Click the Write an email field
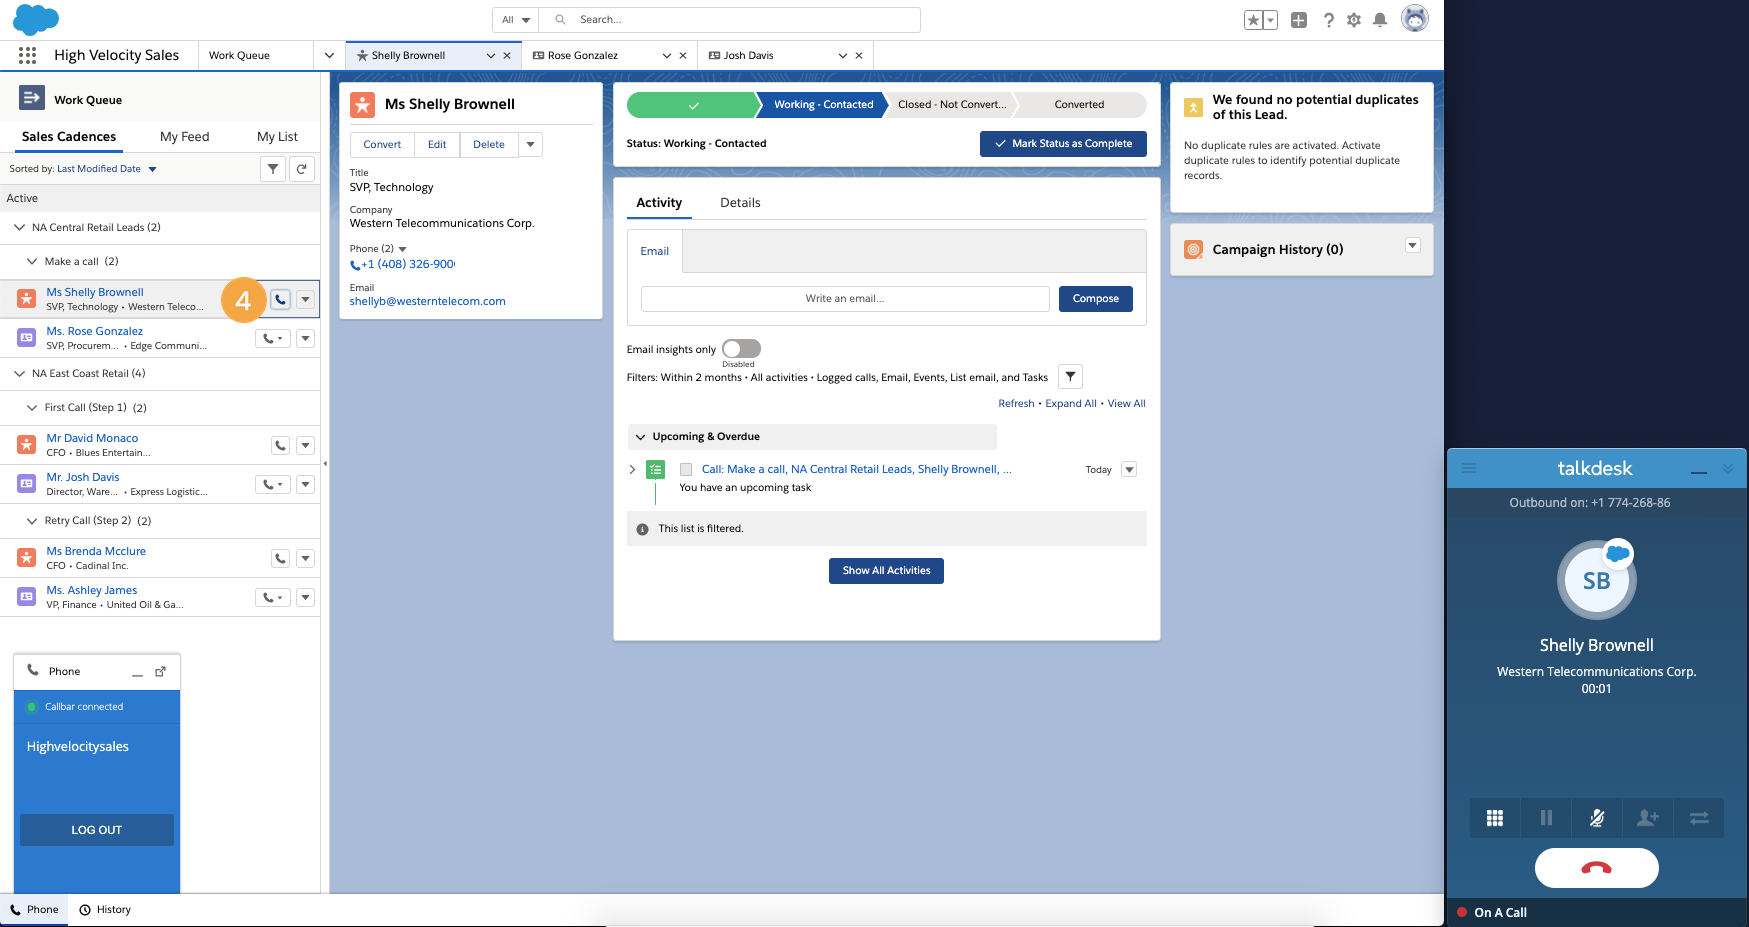This screenshot has width=1749, height=927. pos(845,299)
